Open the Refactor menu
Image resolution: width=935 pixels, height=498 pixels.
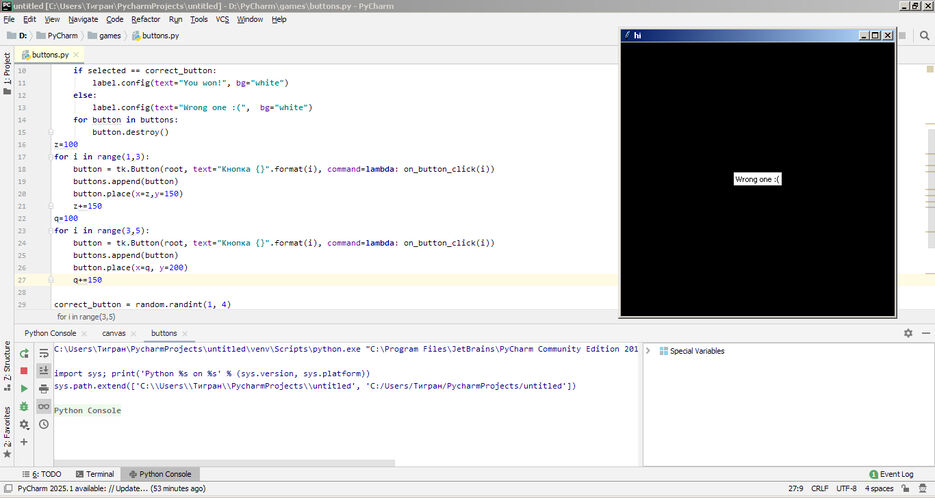[x=145, y=19]
